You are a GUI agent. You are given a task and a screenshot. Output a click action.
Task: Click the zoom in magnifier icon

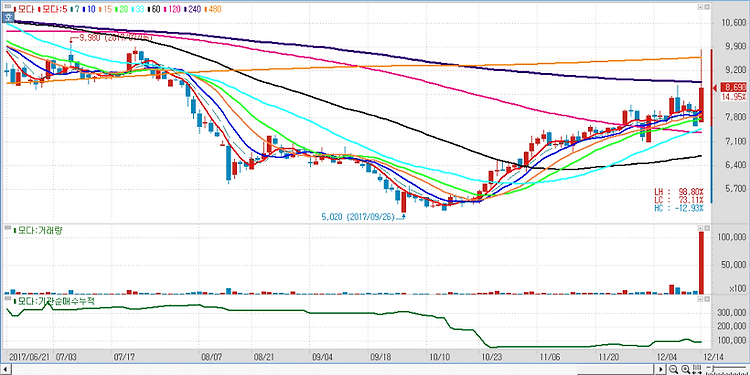click(686, 369)
